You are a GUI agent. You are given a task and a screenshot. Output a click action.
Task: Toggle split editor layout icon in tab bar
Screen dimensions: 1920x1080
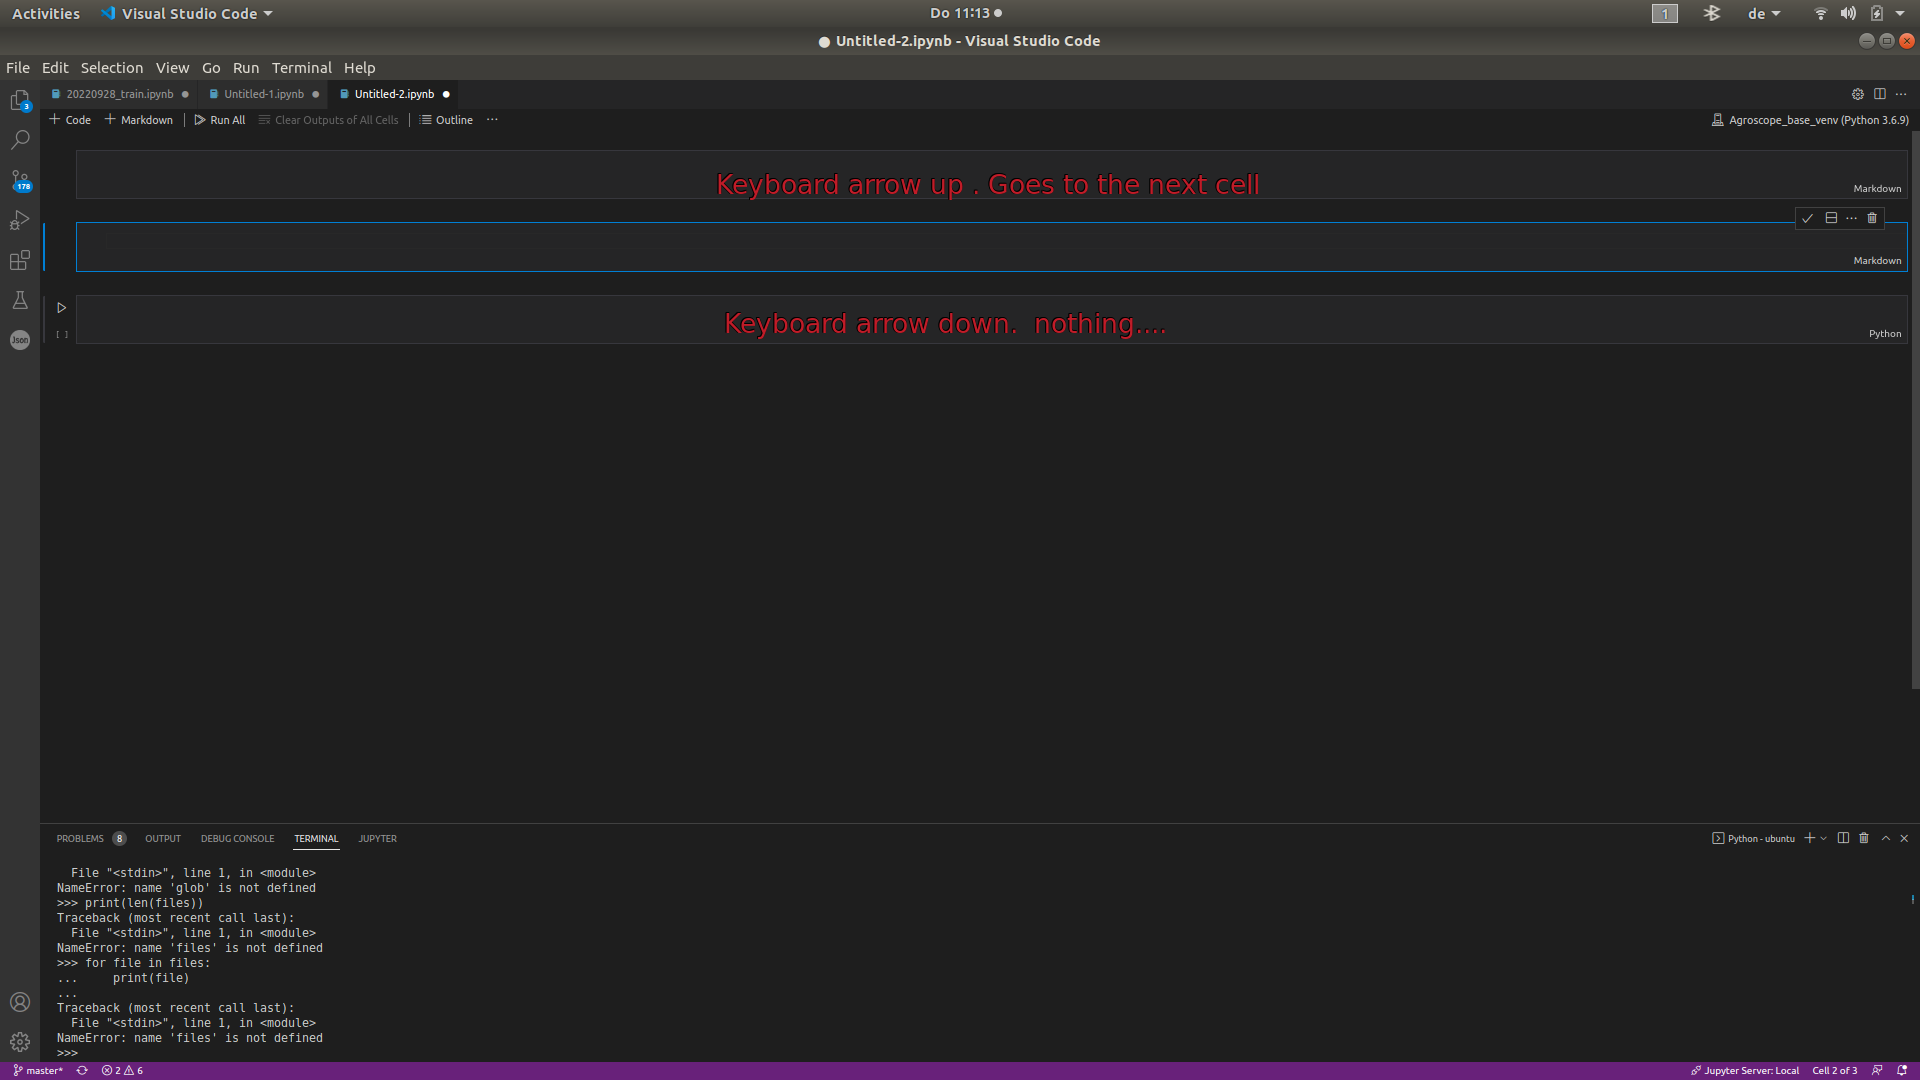pyautogui.click(x=1880, y=94)
